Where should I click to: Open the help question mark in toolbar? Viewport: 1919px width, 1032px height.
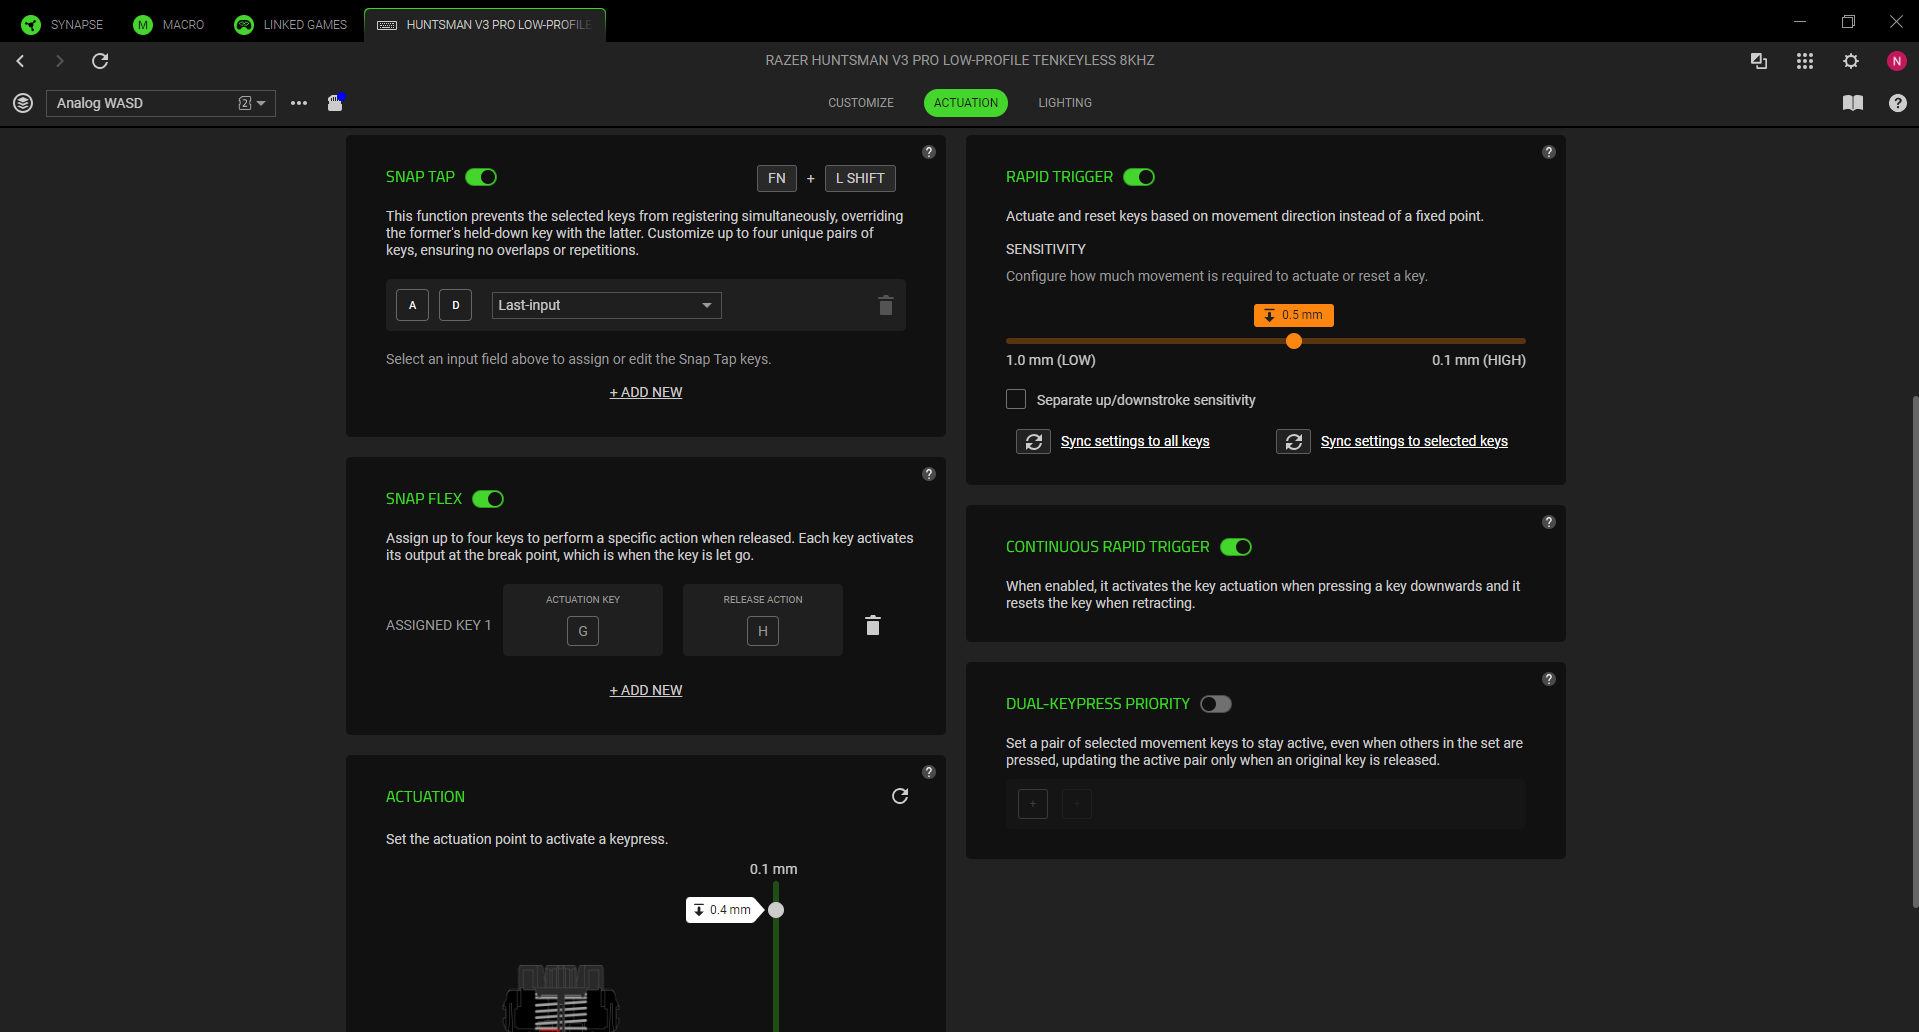pyautogui.click(x=1898, y=103)
